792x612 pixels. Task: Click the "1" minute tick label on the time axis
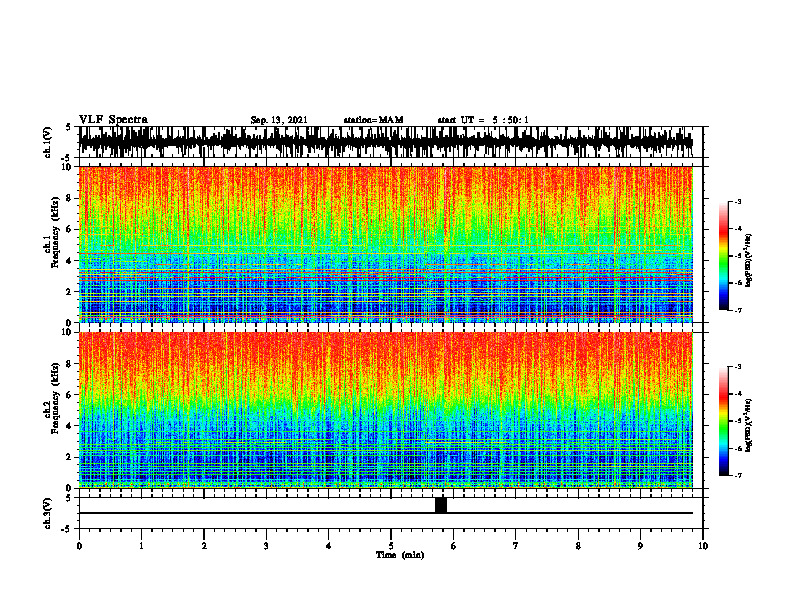pyautogui.click(x=141, y=546)
